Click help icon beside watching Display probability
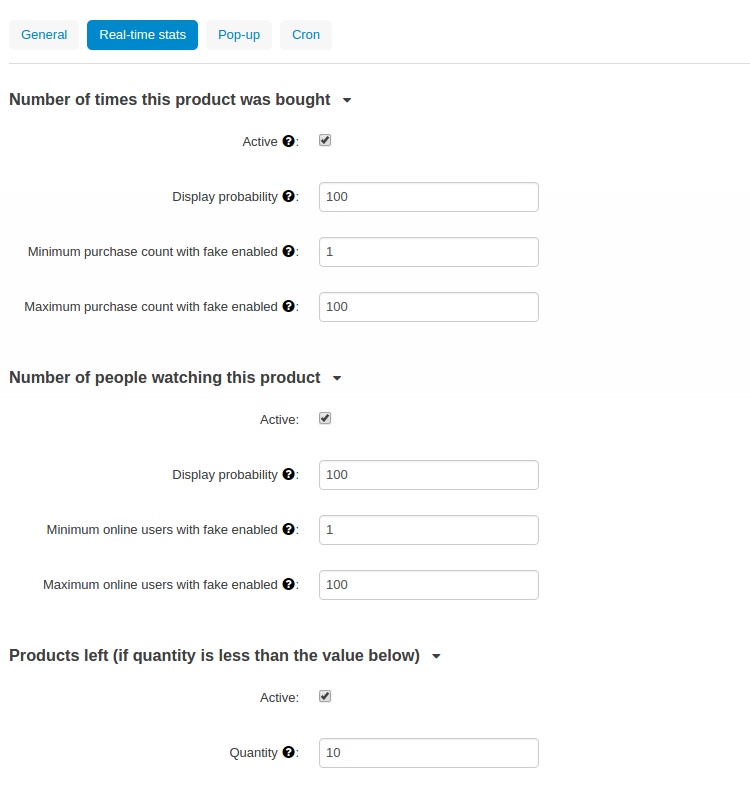750x789 pixels. coord(288,474)
